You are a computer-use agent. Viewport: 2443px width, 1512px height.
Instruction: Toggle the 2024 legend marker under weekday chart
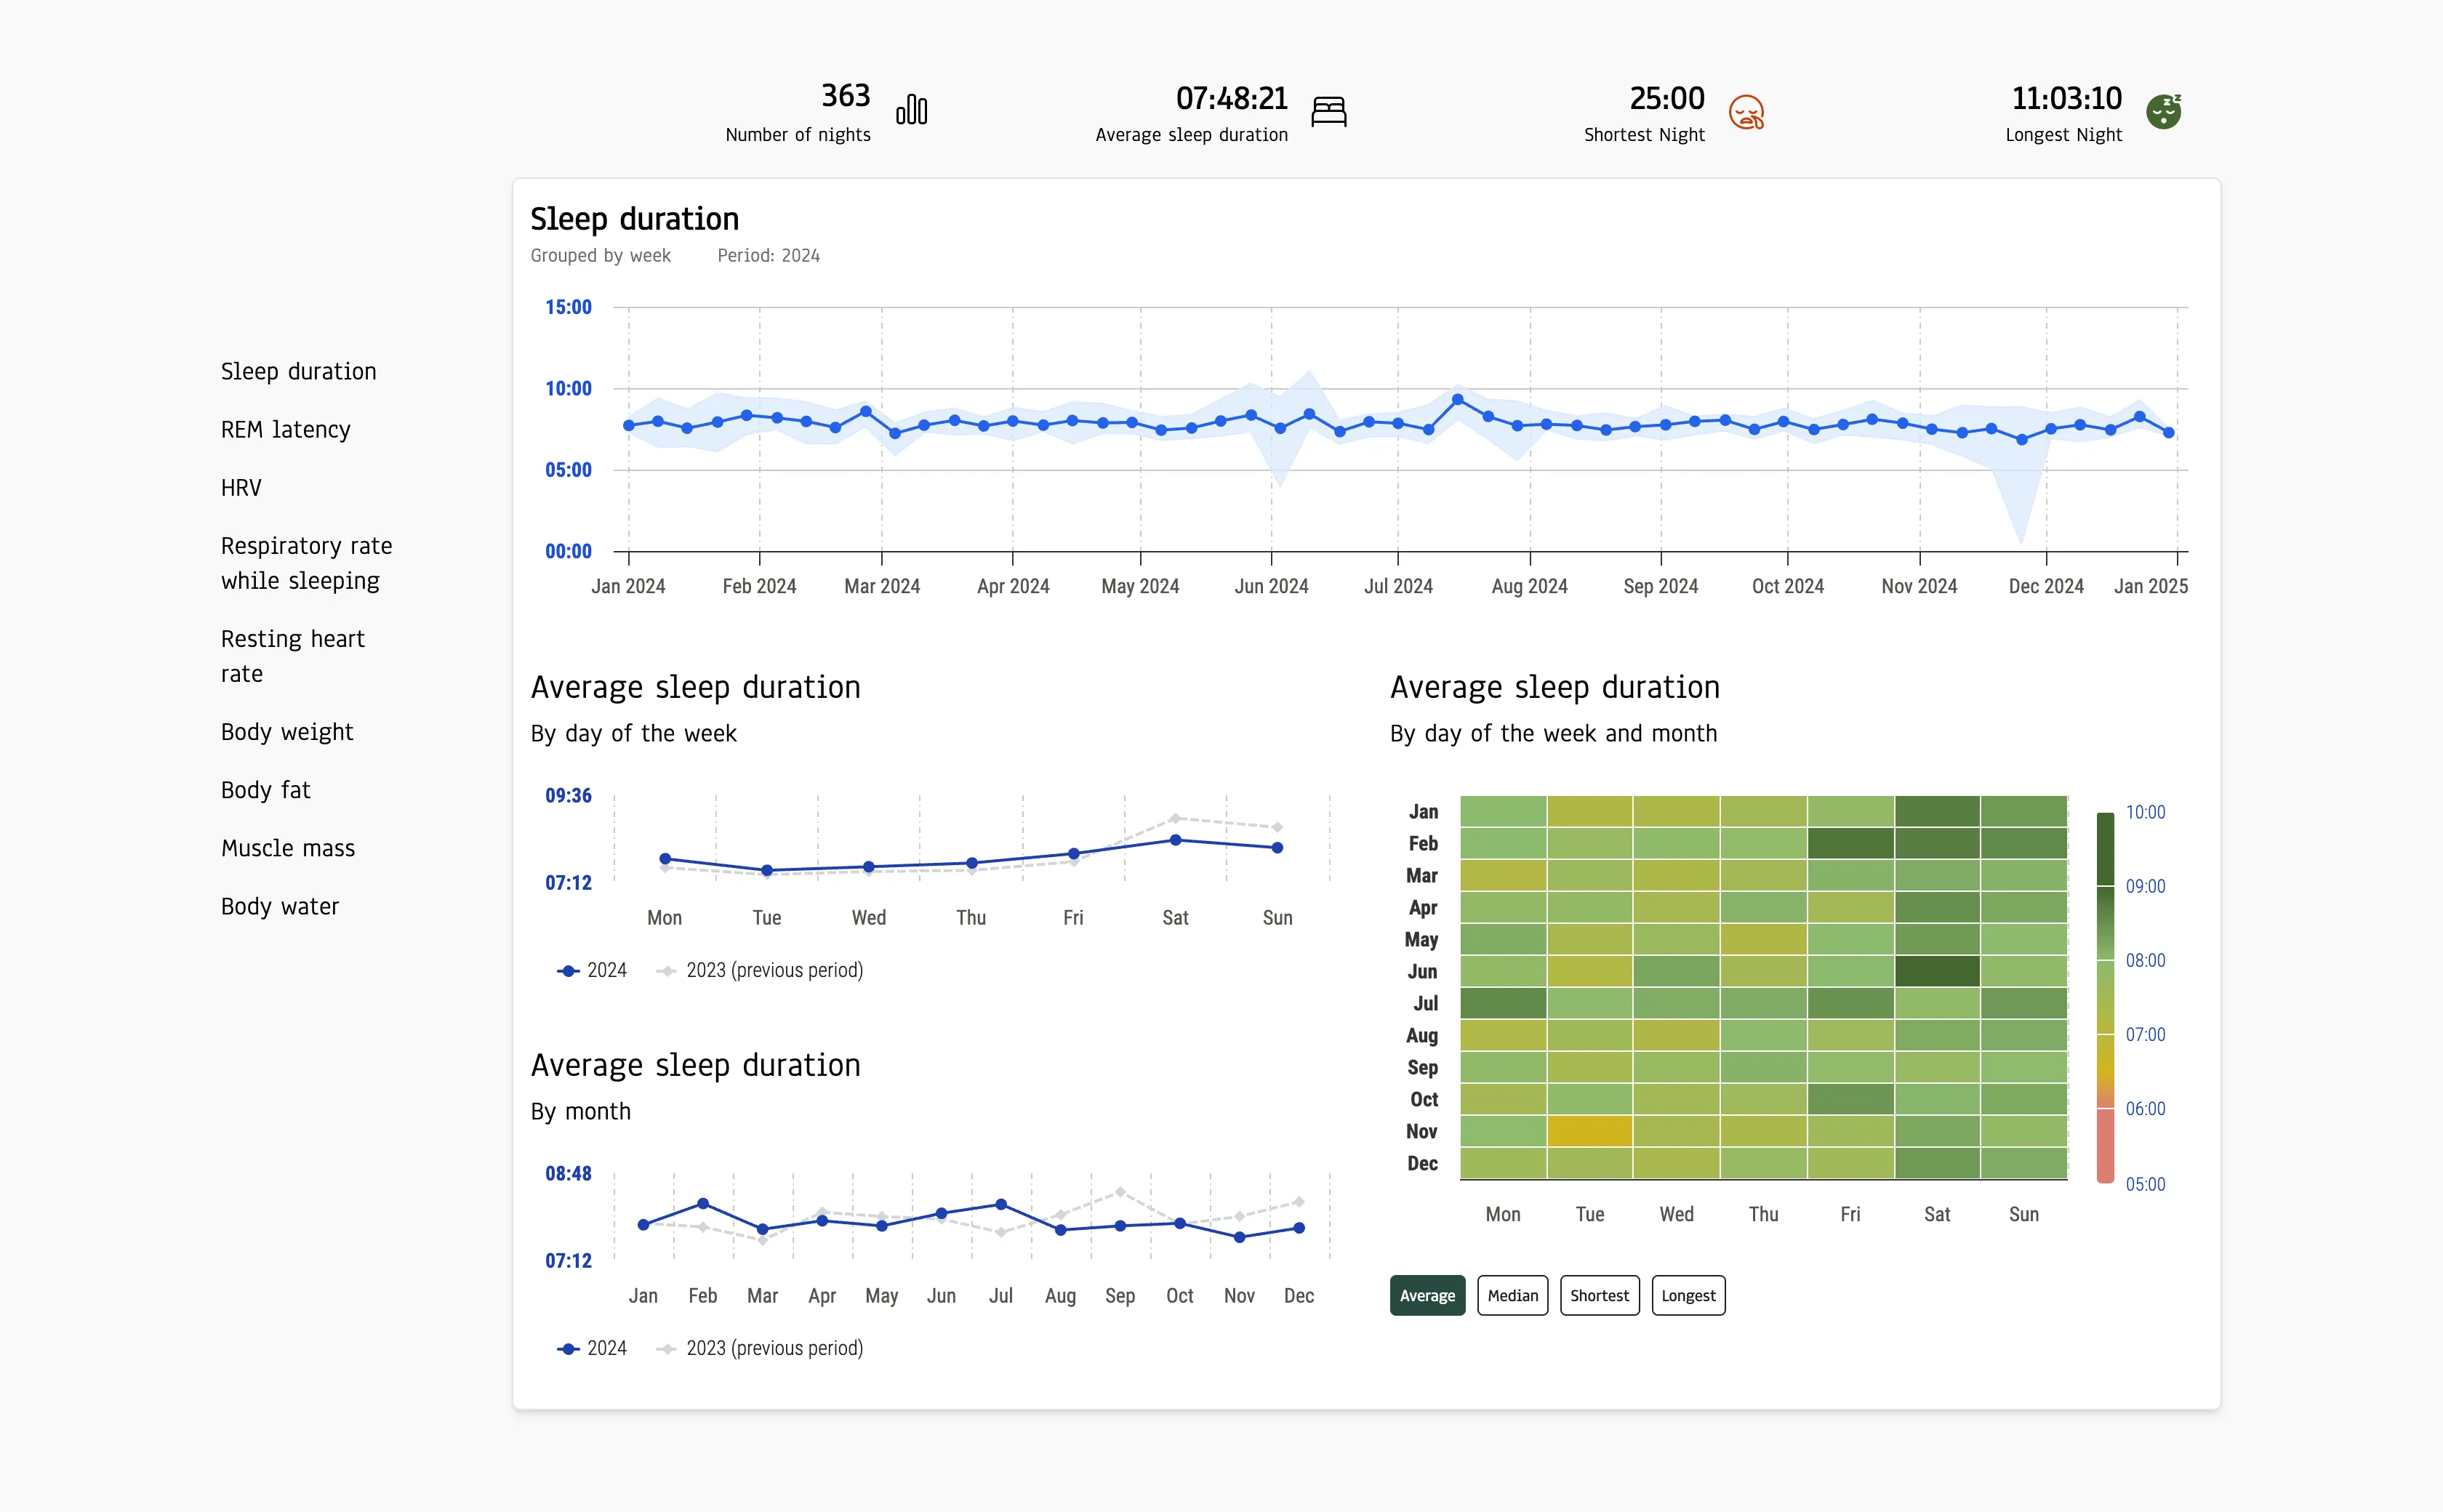point(569,971)
